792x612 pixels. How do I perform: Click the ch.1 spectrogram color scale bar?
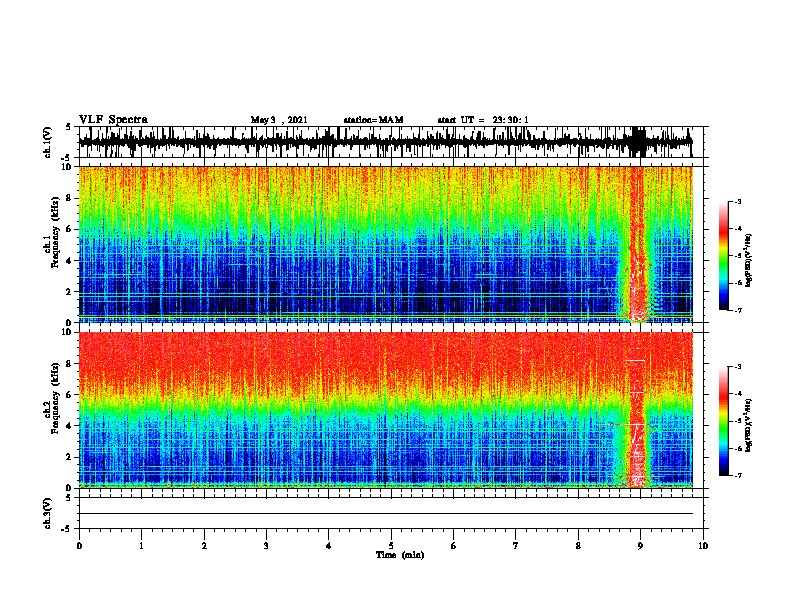(x=724, y=256)
